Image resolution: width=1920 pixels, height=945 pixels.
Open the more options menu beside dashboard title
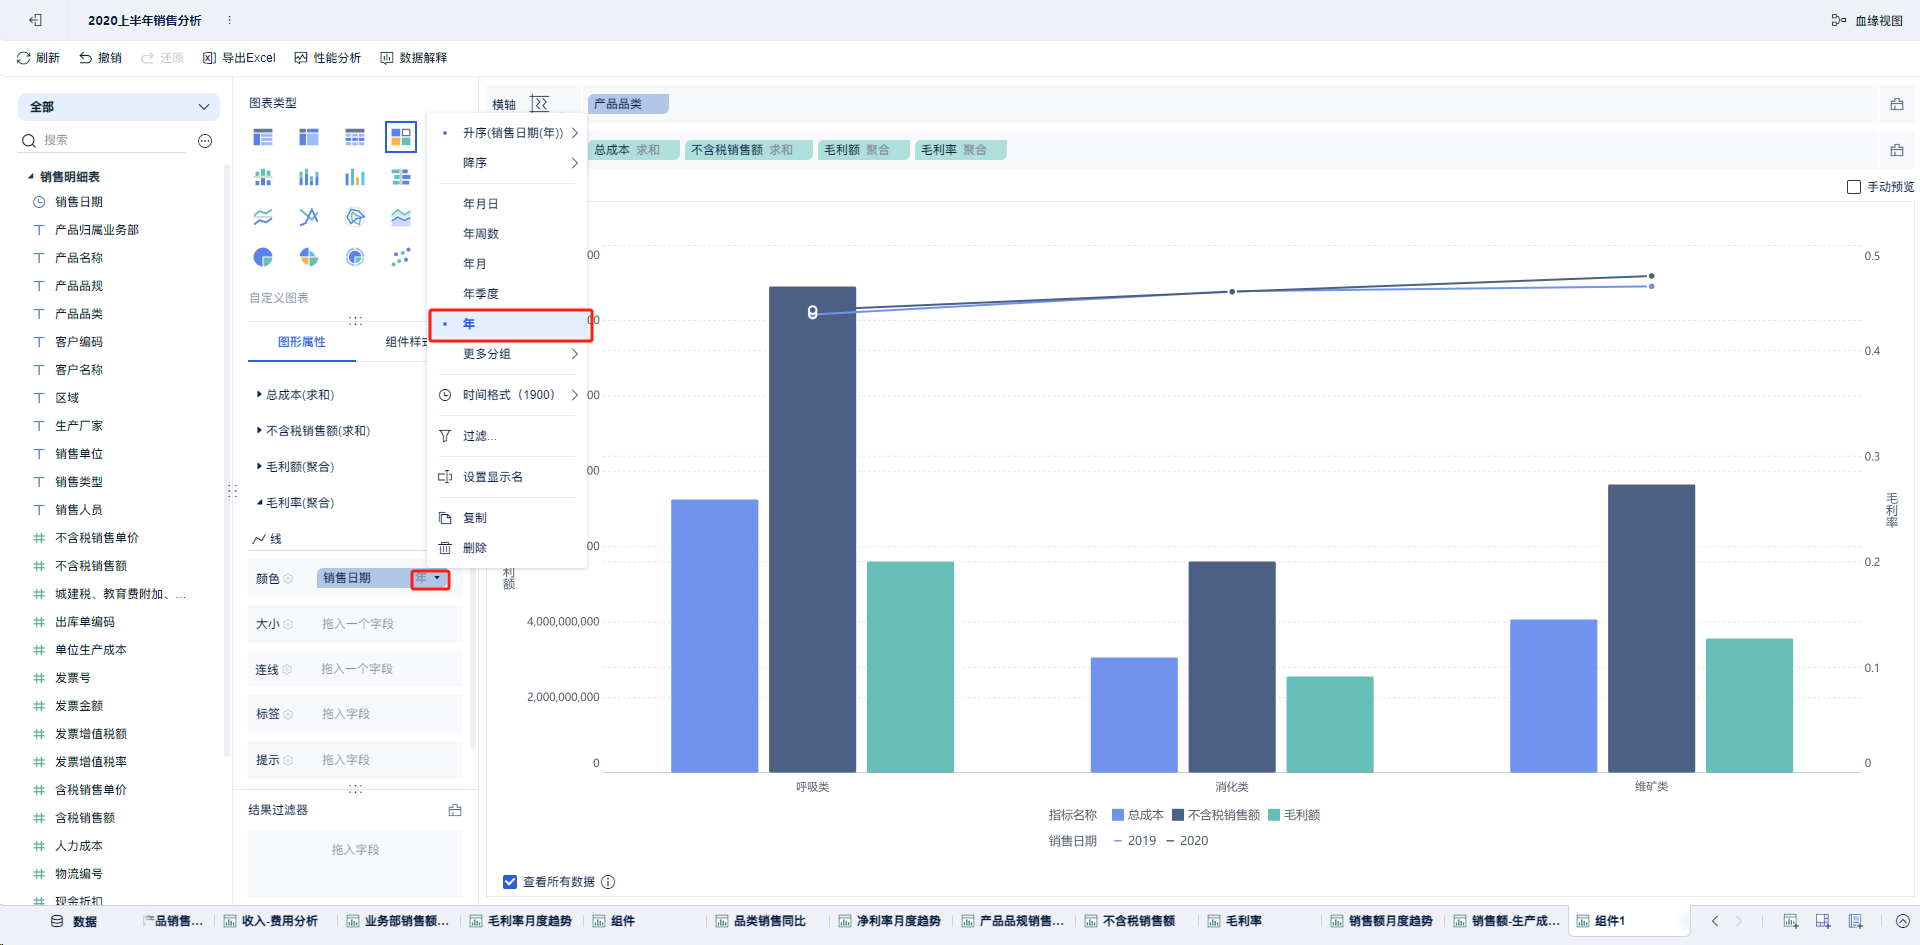(229, 20)
